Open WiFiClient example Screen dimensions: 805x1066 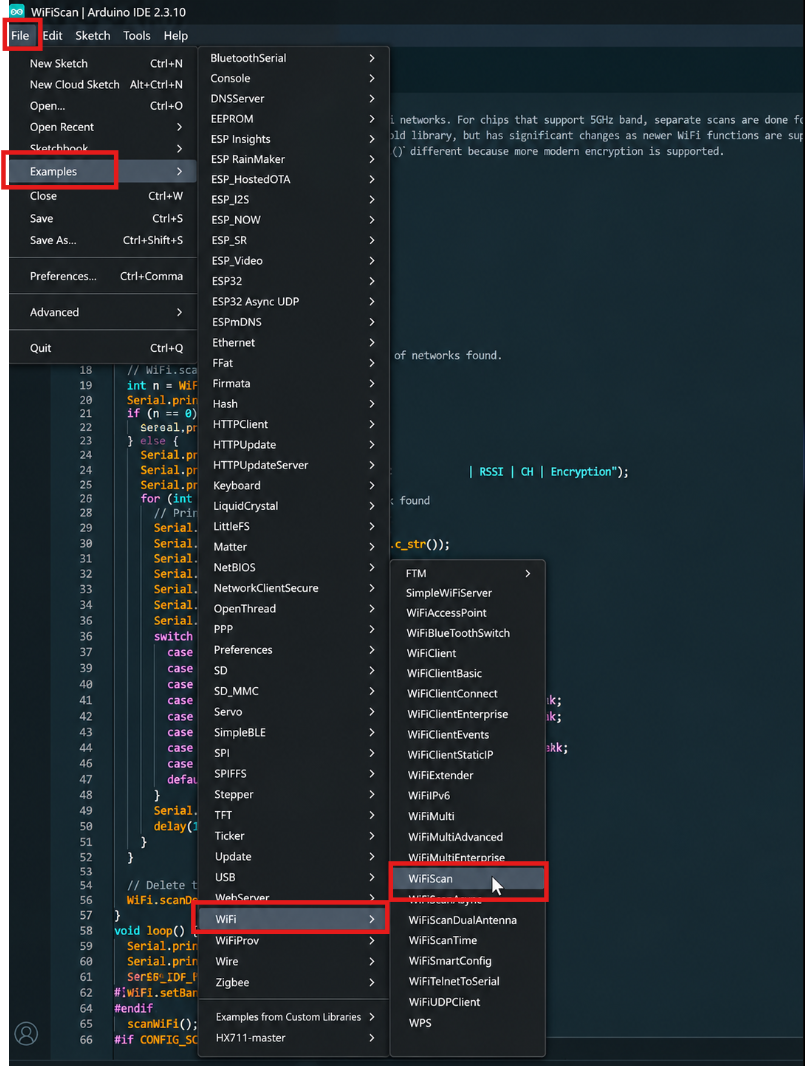tap(468, 653)
